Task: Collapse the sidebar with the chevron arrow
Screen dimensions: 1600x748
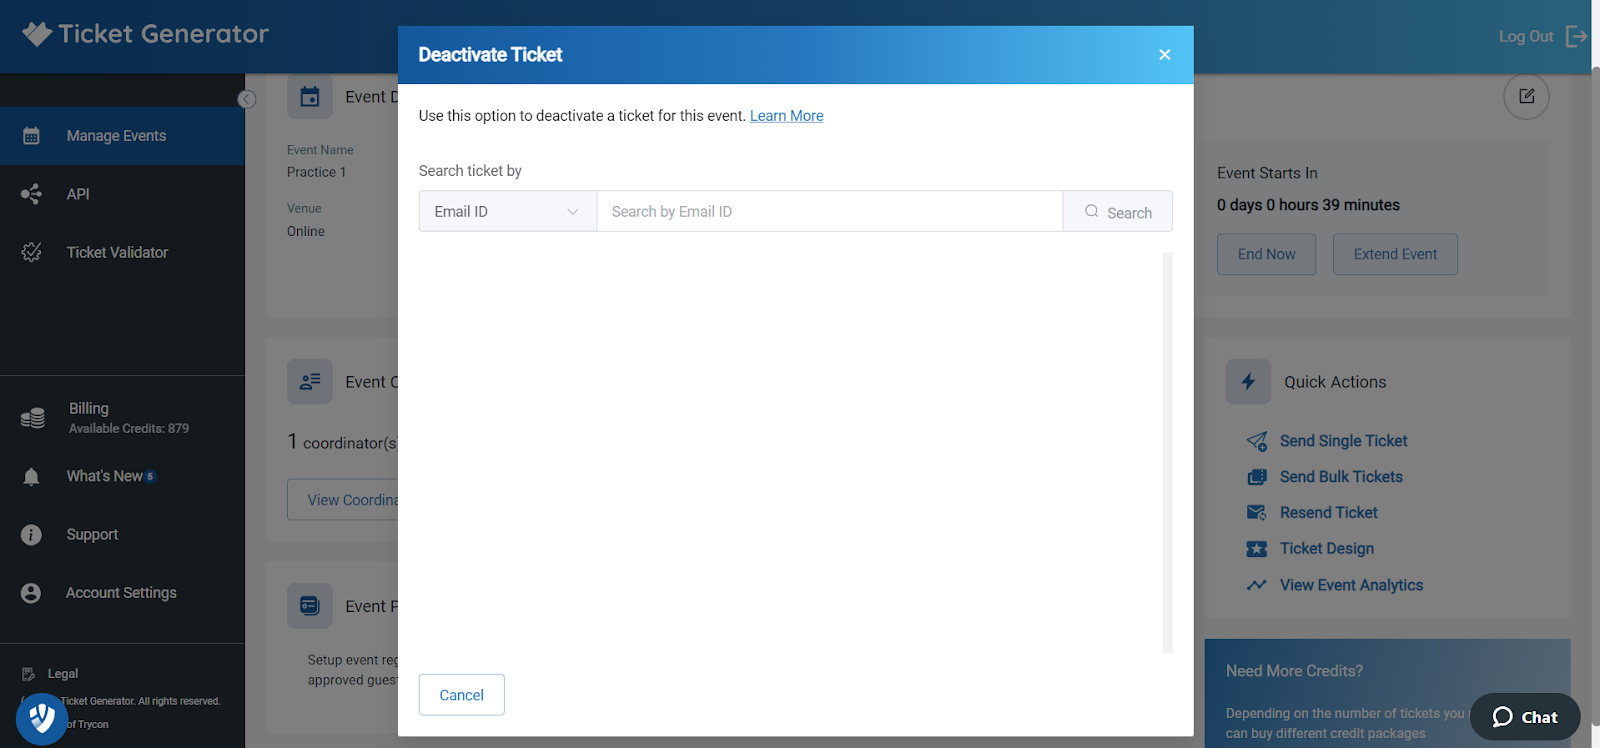Action: coord(247,99)
